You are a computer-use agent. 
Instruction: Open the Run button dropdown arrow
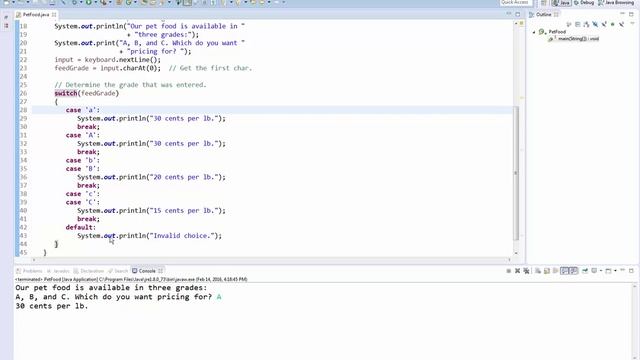(x=96, y=2)
